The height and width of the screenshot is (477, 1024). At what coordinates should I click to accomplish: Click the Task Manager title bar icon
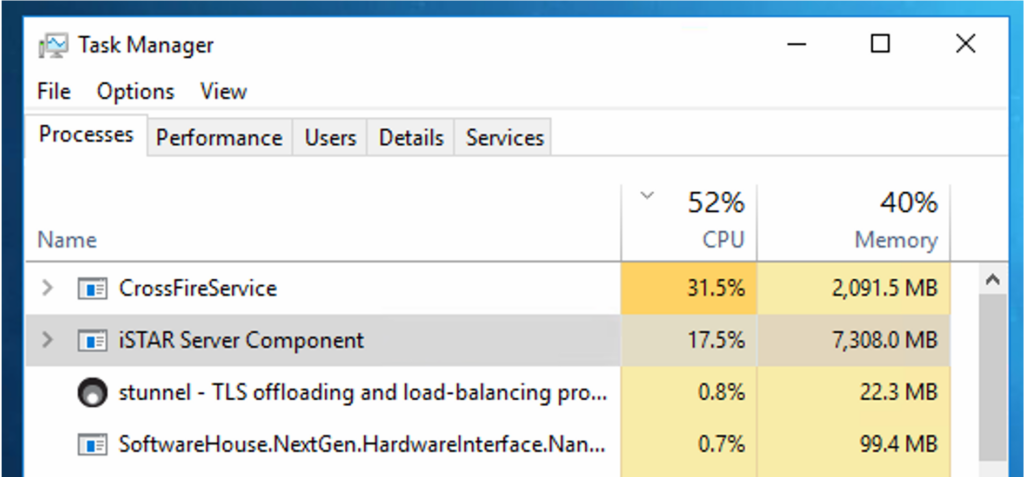pos(53,45)
